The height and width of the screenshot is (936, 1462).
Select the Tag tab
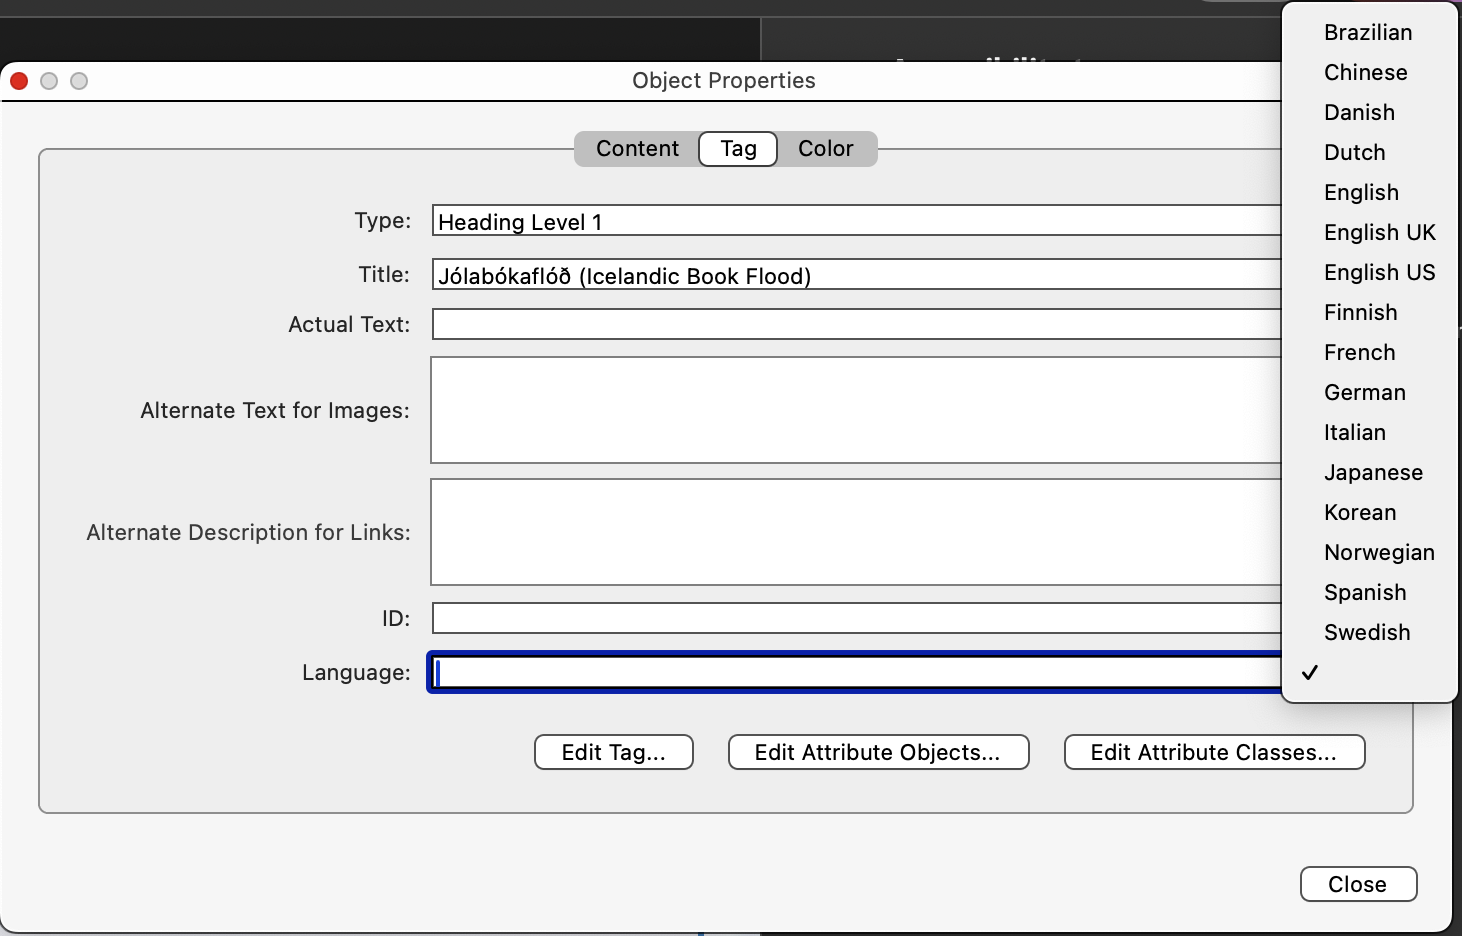pyautogui.click(x=737, y=148)
